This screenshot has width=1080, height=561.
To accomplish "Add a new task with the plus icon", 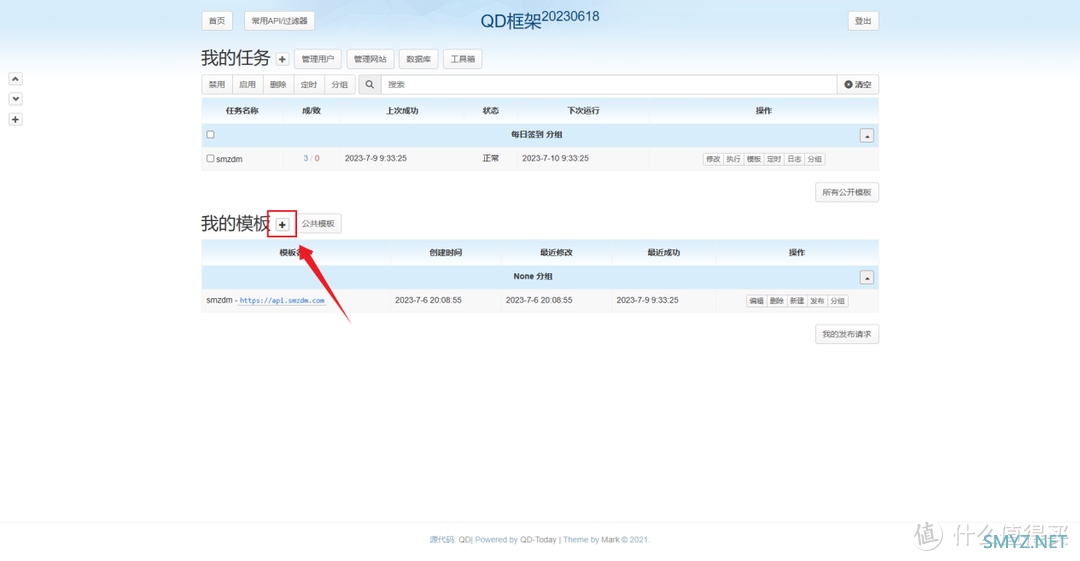I will point(282,59).
